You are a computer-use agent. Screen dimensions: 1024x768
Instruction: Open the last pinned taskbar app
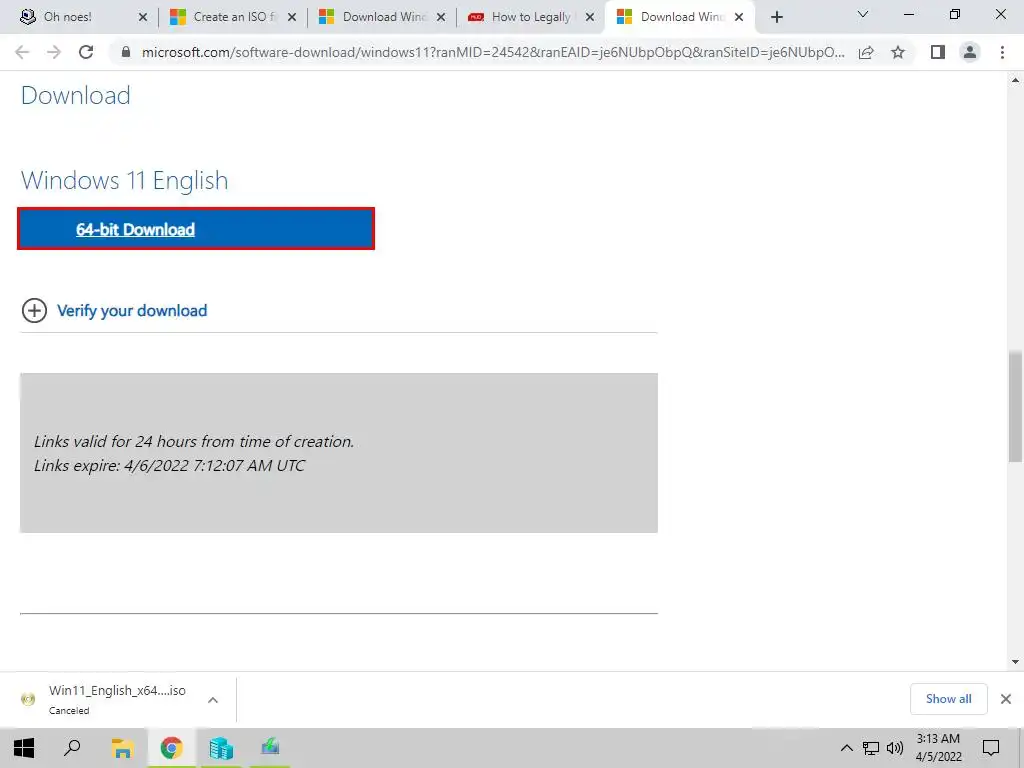(x=270, y=748)
